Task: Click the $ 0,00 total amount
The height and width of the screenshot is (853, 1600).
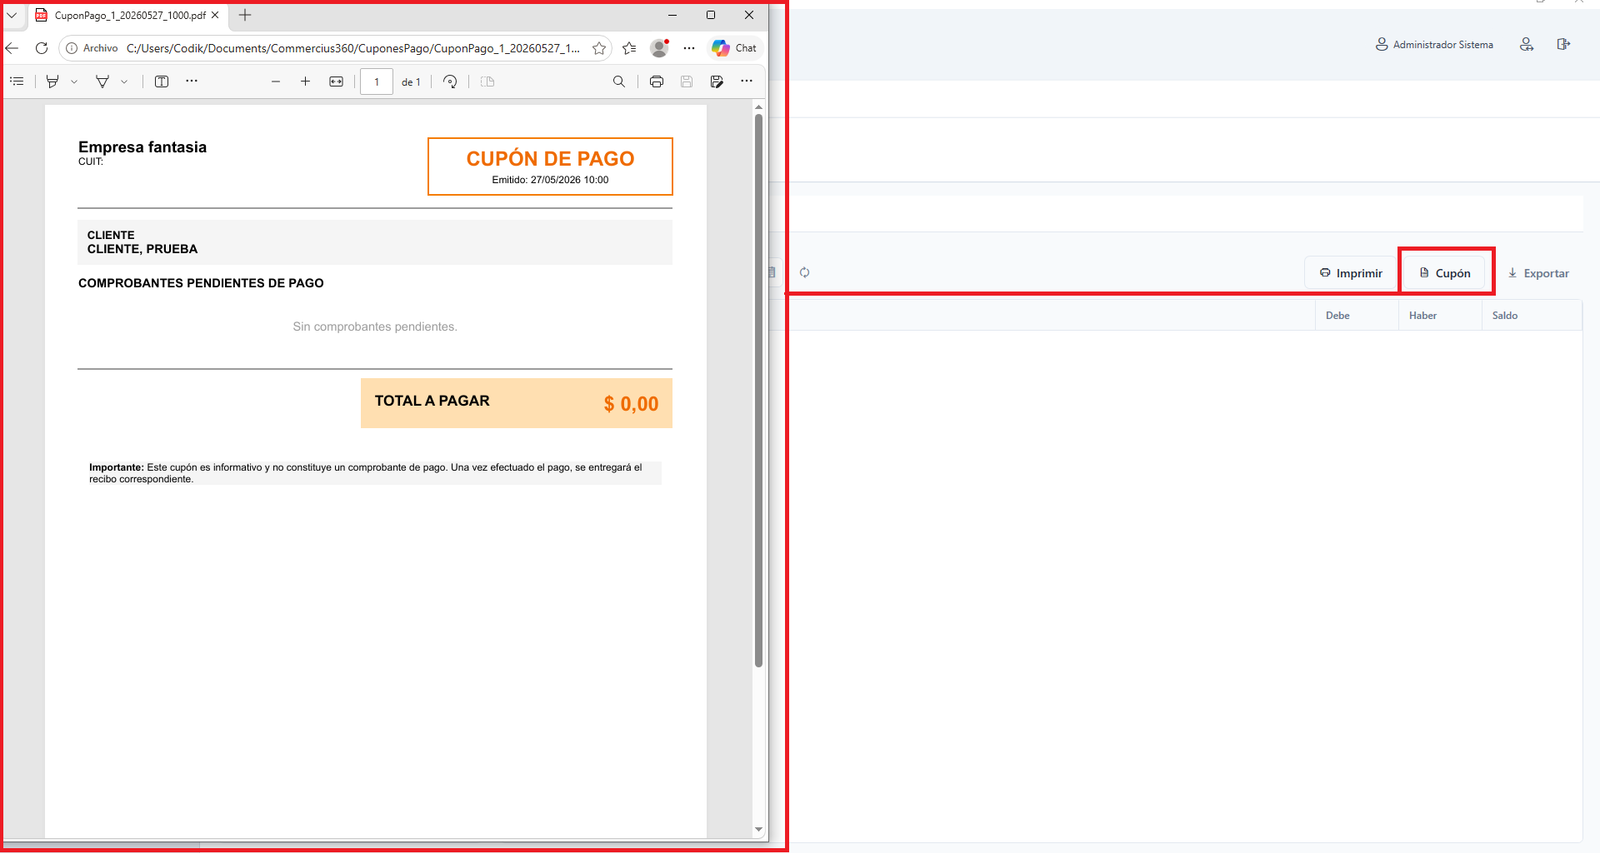Action: tap(631, 404)
